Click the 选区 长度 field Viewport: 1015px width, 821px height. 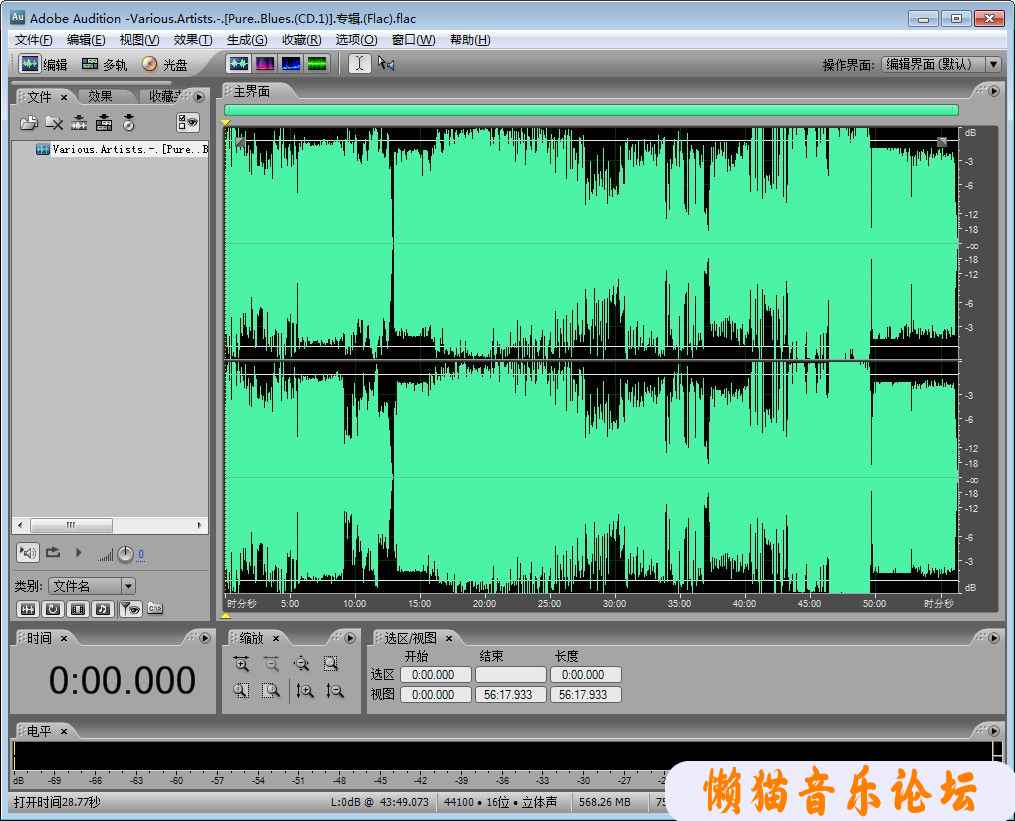[586, 675]
